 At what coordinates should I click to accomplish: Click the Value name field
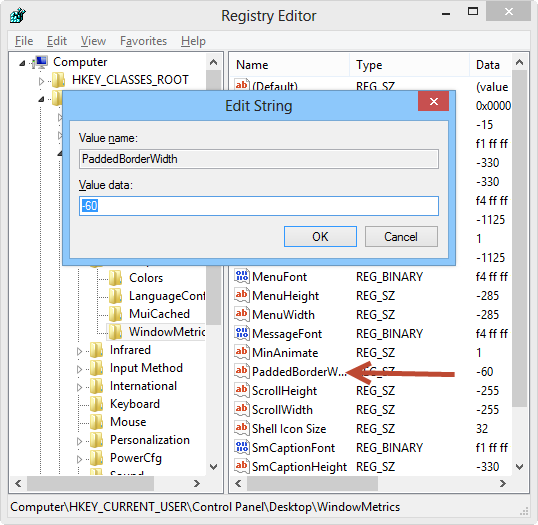click(259, 159)
